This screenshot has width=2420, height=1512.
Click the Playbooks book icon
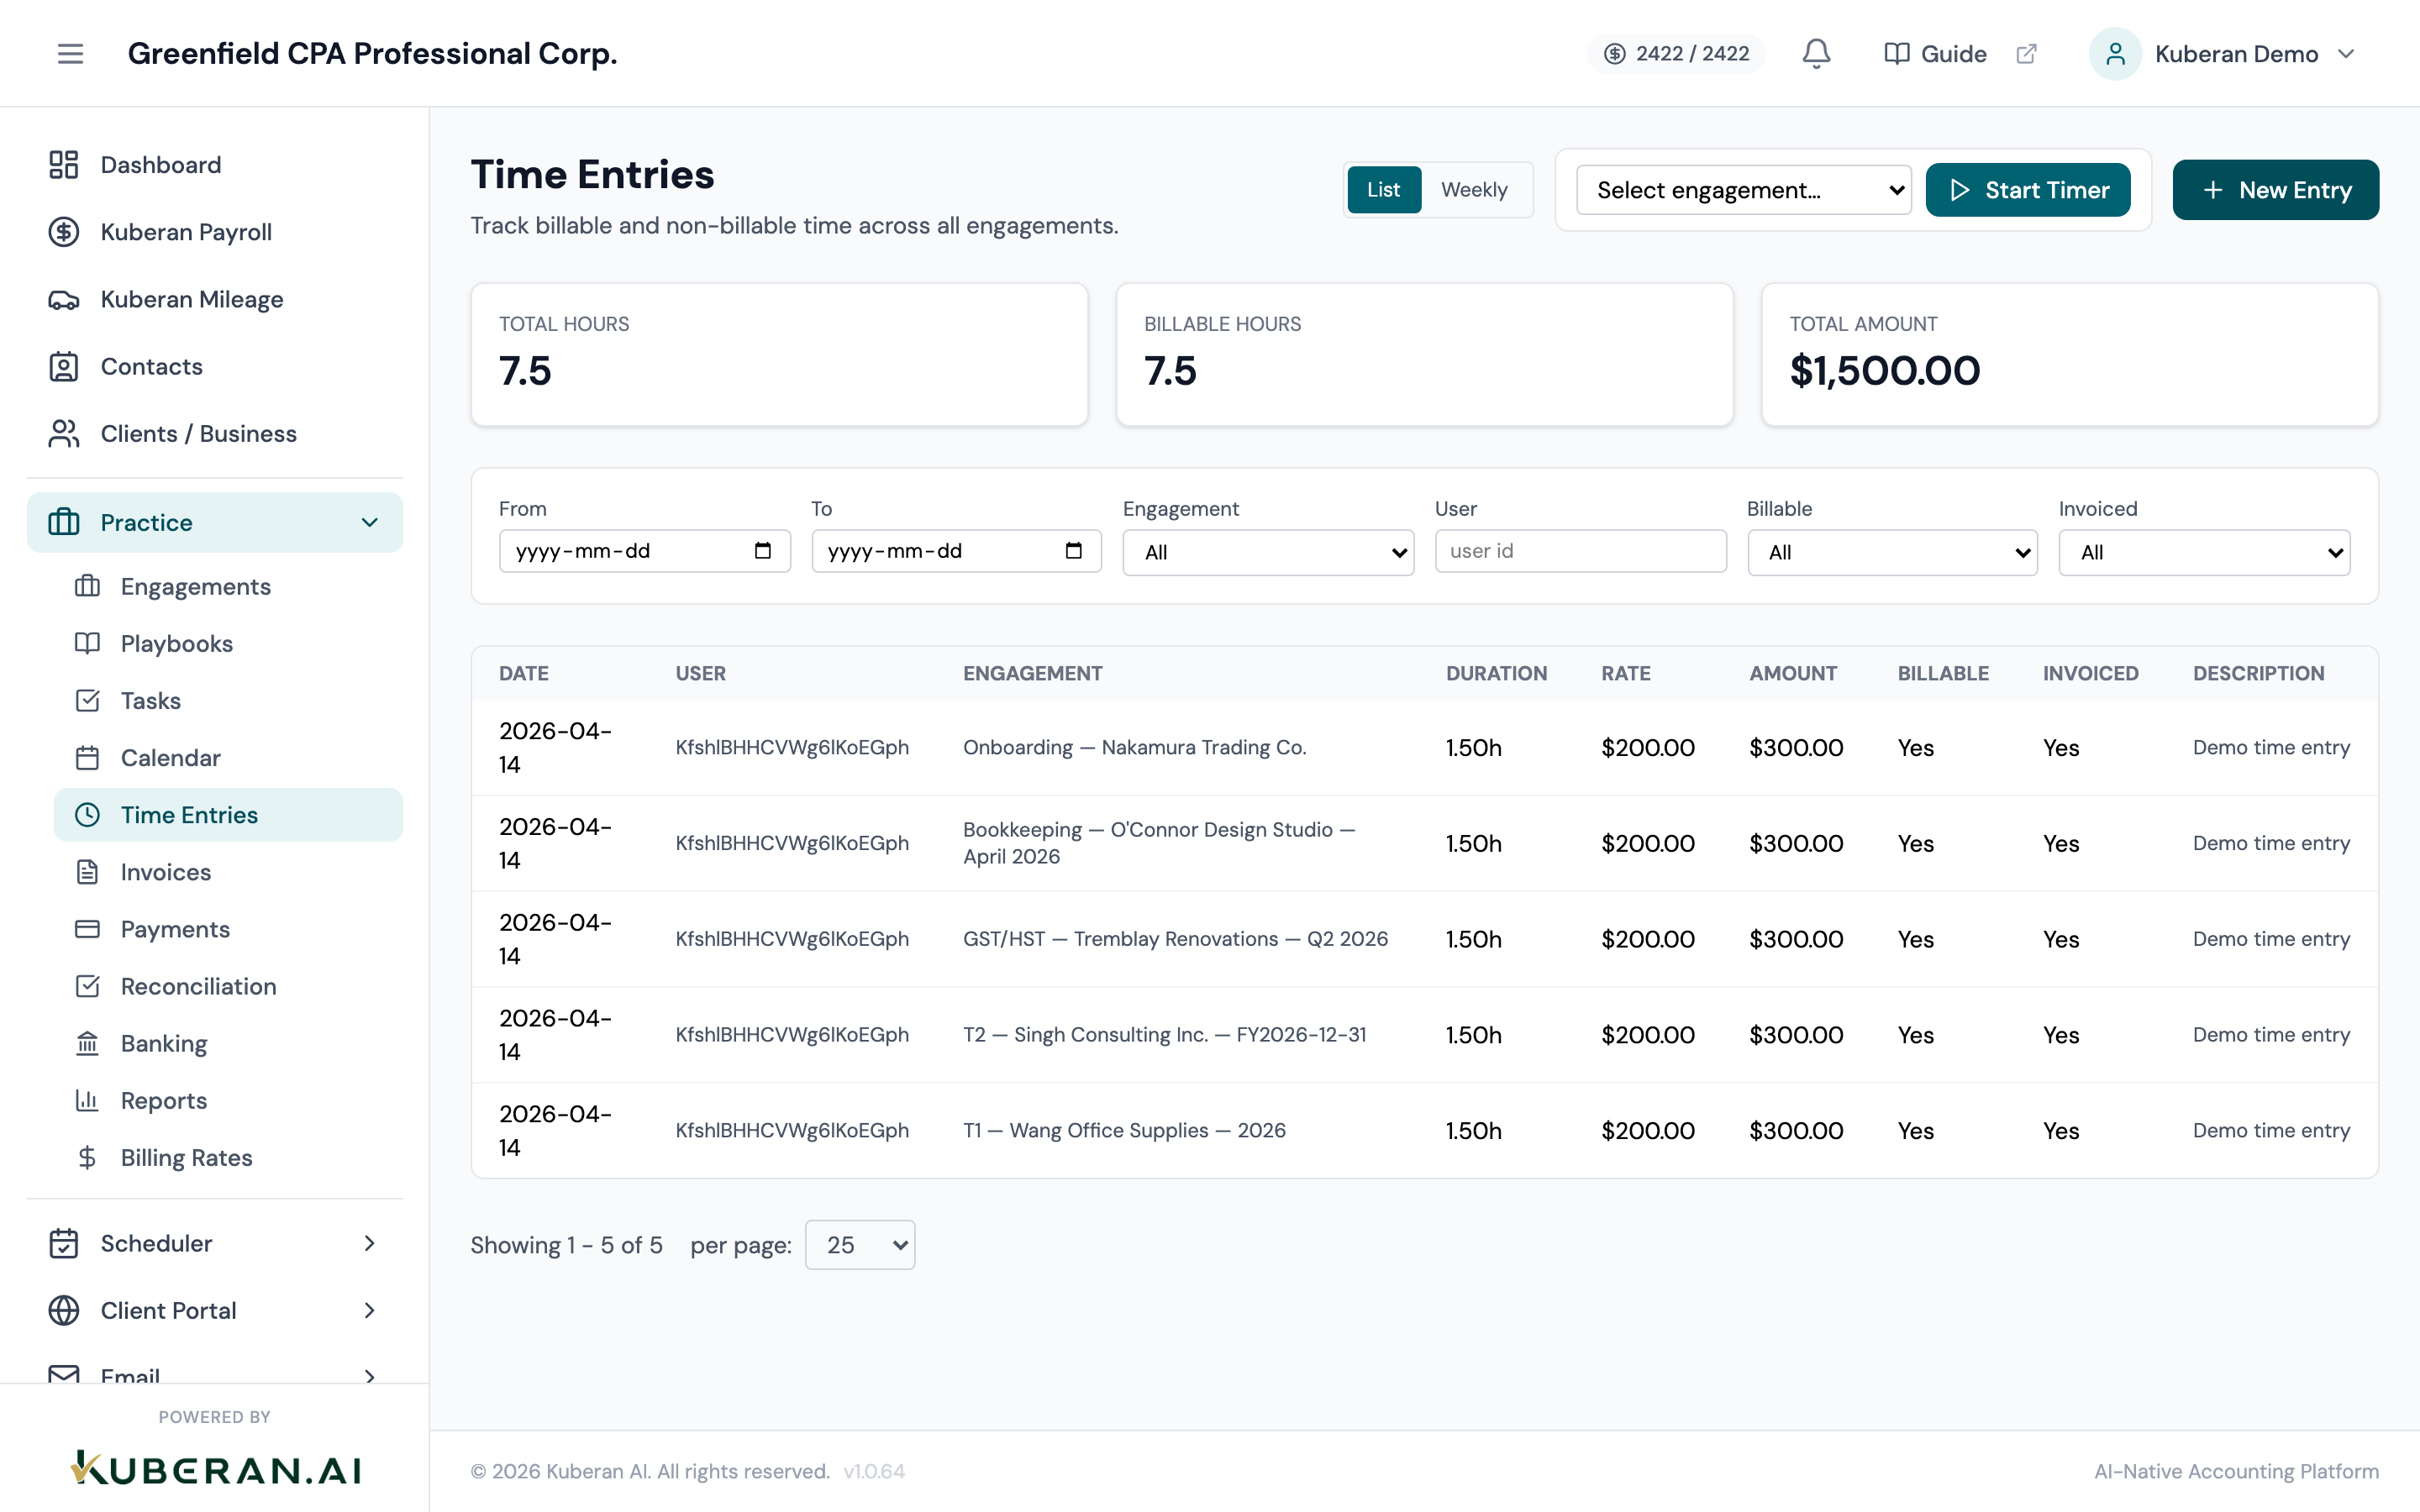point(87,643)
